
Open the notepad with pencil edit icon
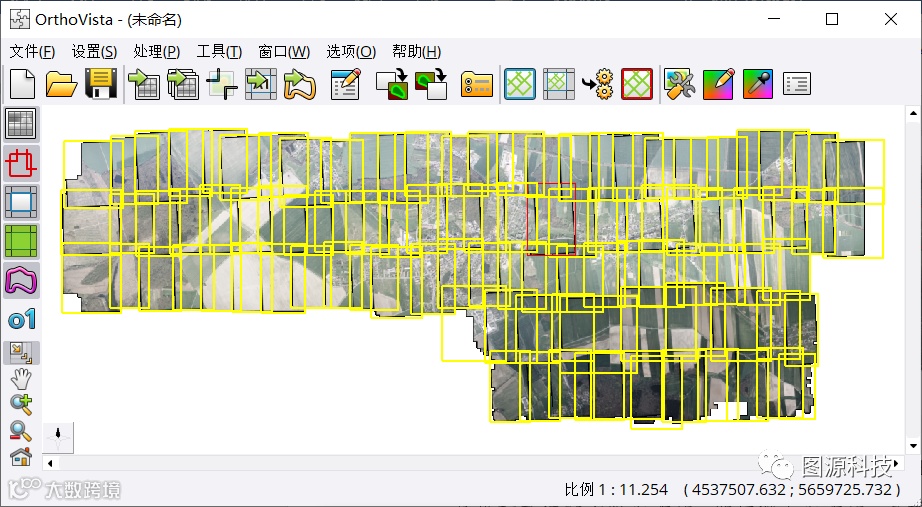point(346,84)
